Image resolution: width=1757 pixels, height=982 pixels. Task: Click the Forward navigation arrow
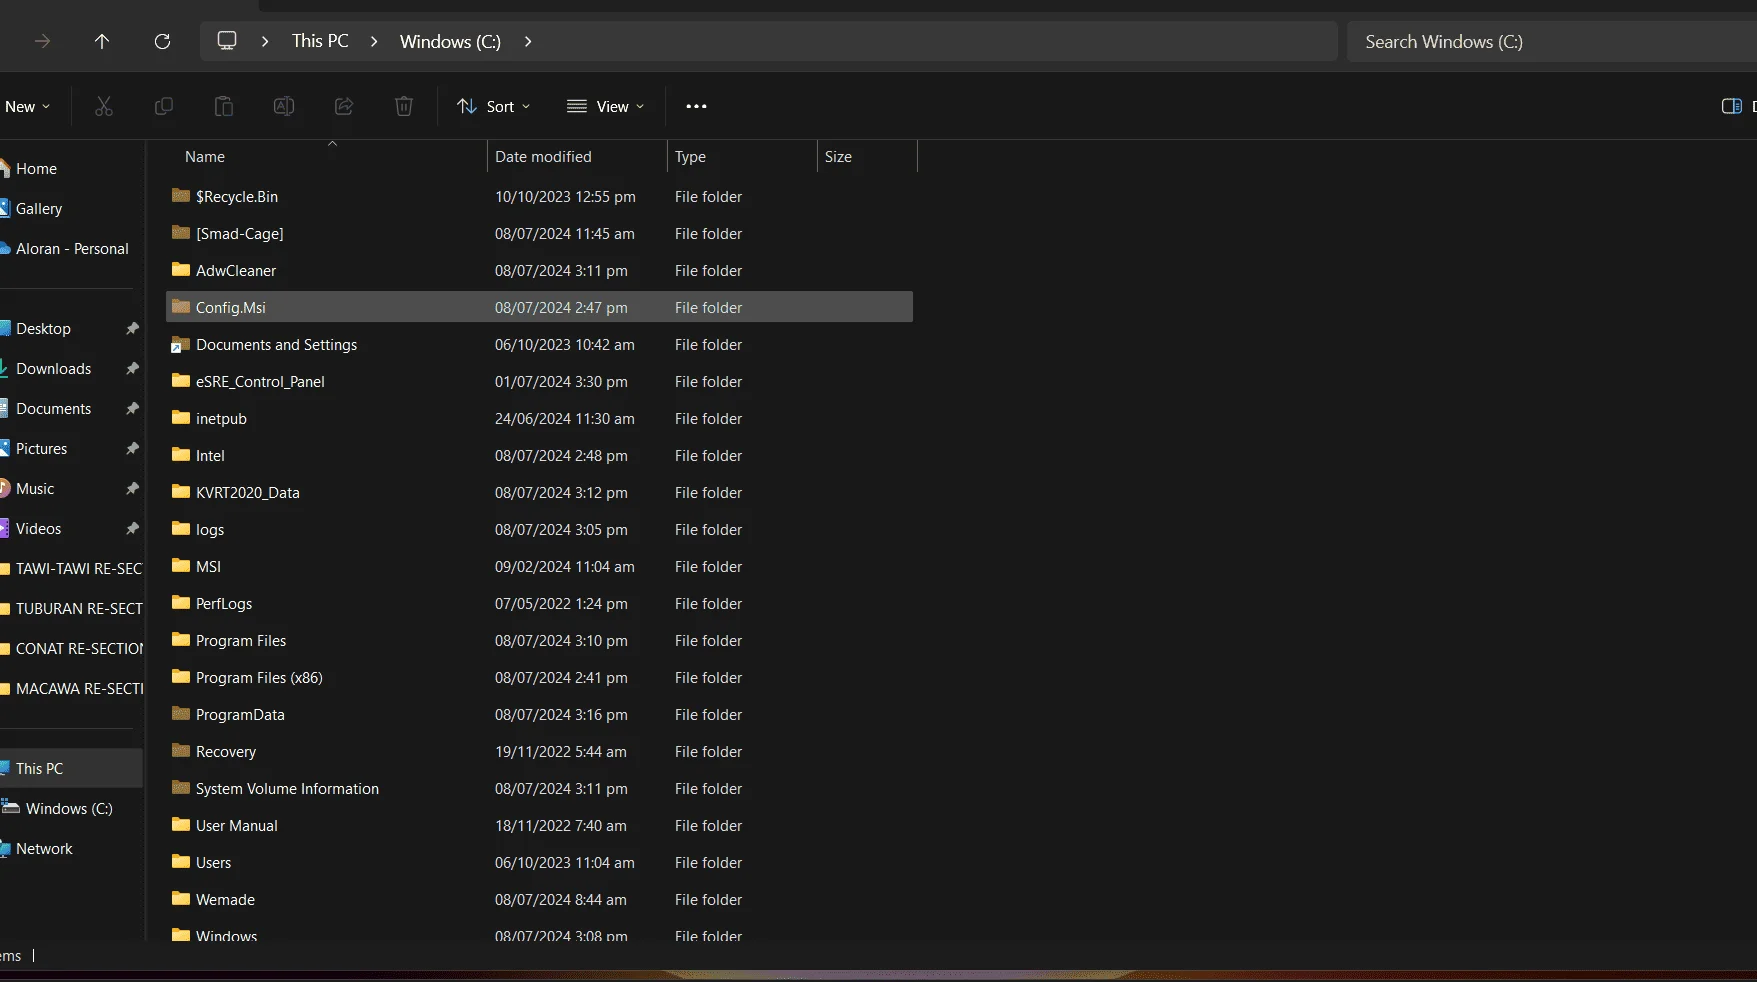click(x=42, y=41)
